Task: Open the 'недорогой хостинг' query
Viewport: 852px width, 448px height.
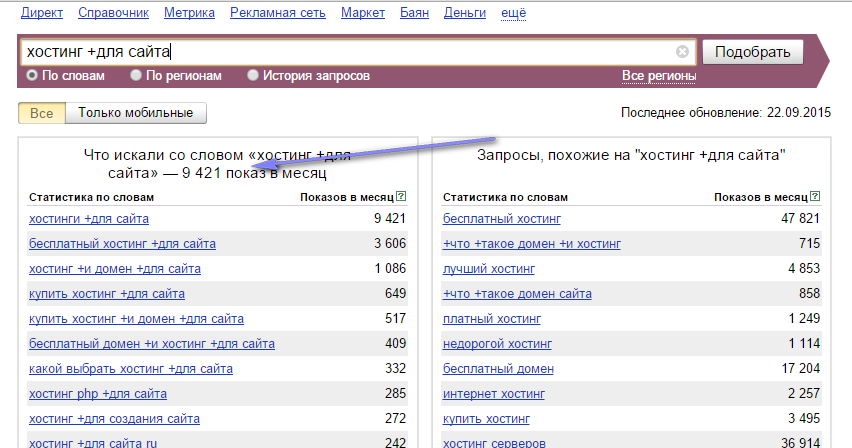Action: (497, 344)
